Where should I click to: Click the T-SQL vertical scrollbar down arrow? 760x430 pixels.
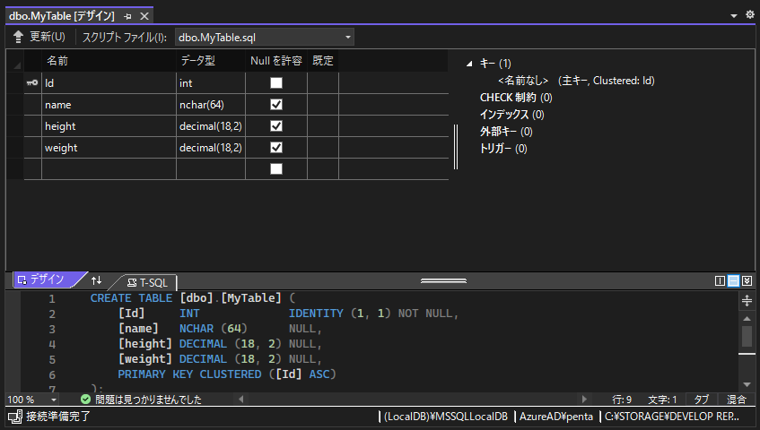pyautogui.click(x=747, y=384)
